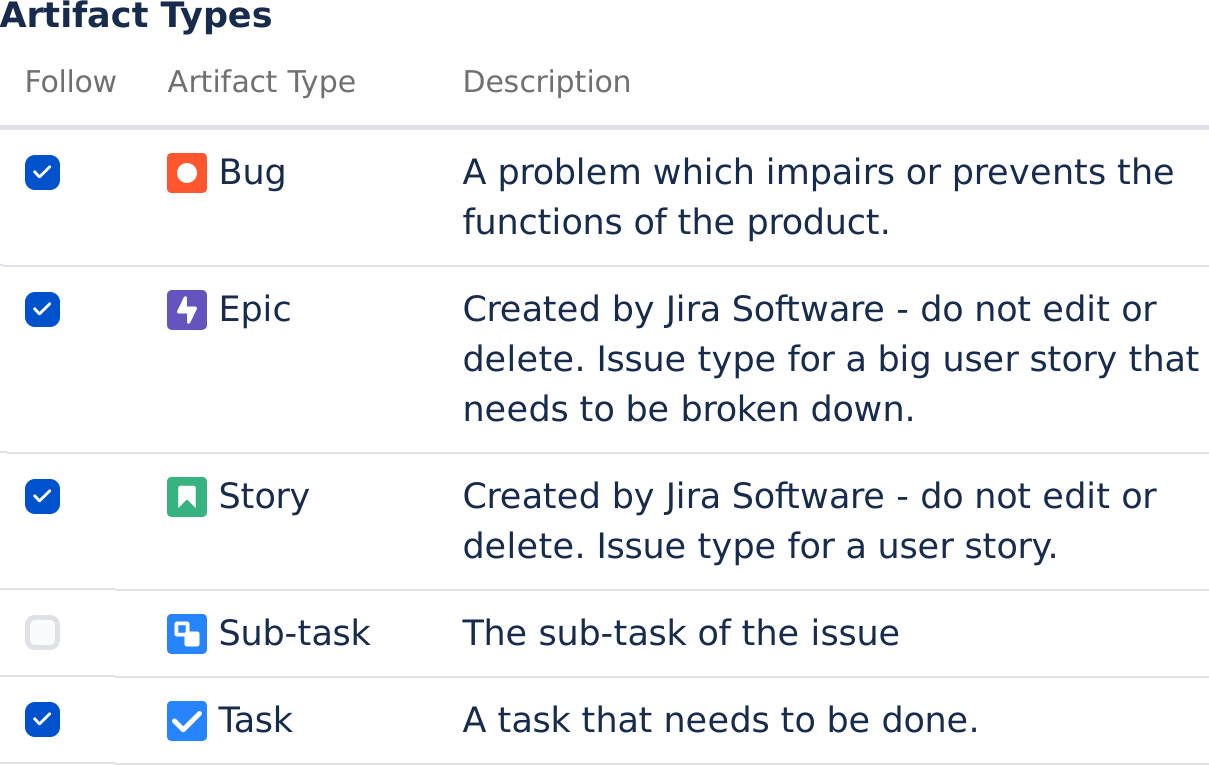Uncheck the Follow checkbox for Epic
This screenshot has height=765, width=1209.
(x=43, y=310)
